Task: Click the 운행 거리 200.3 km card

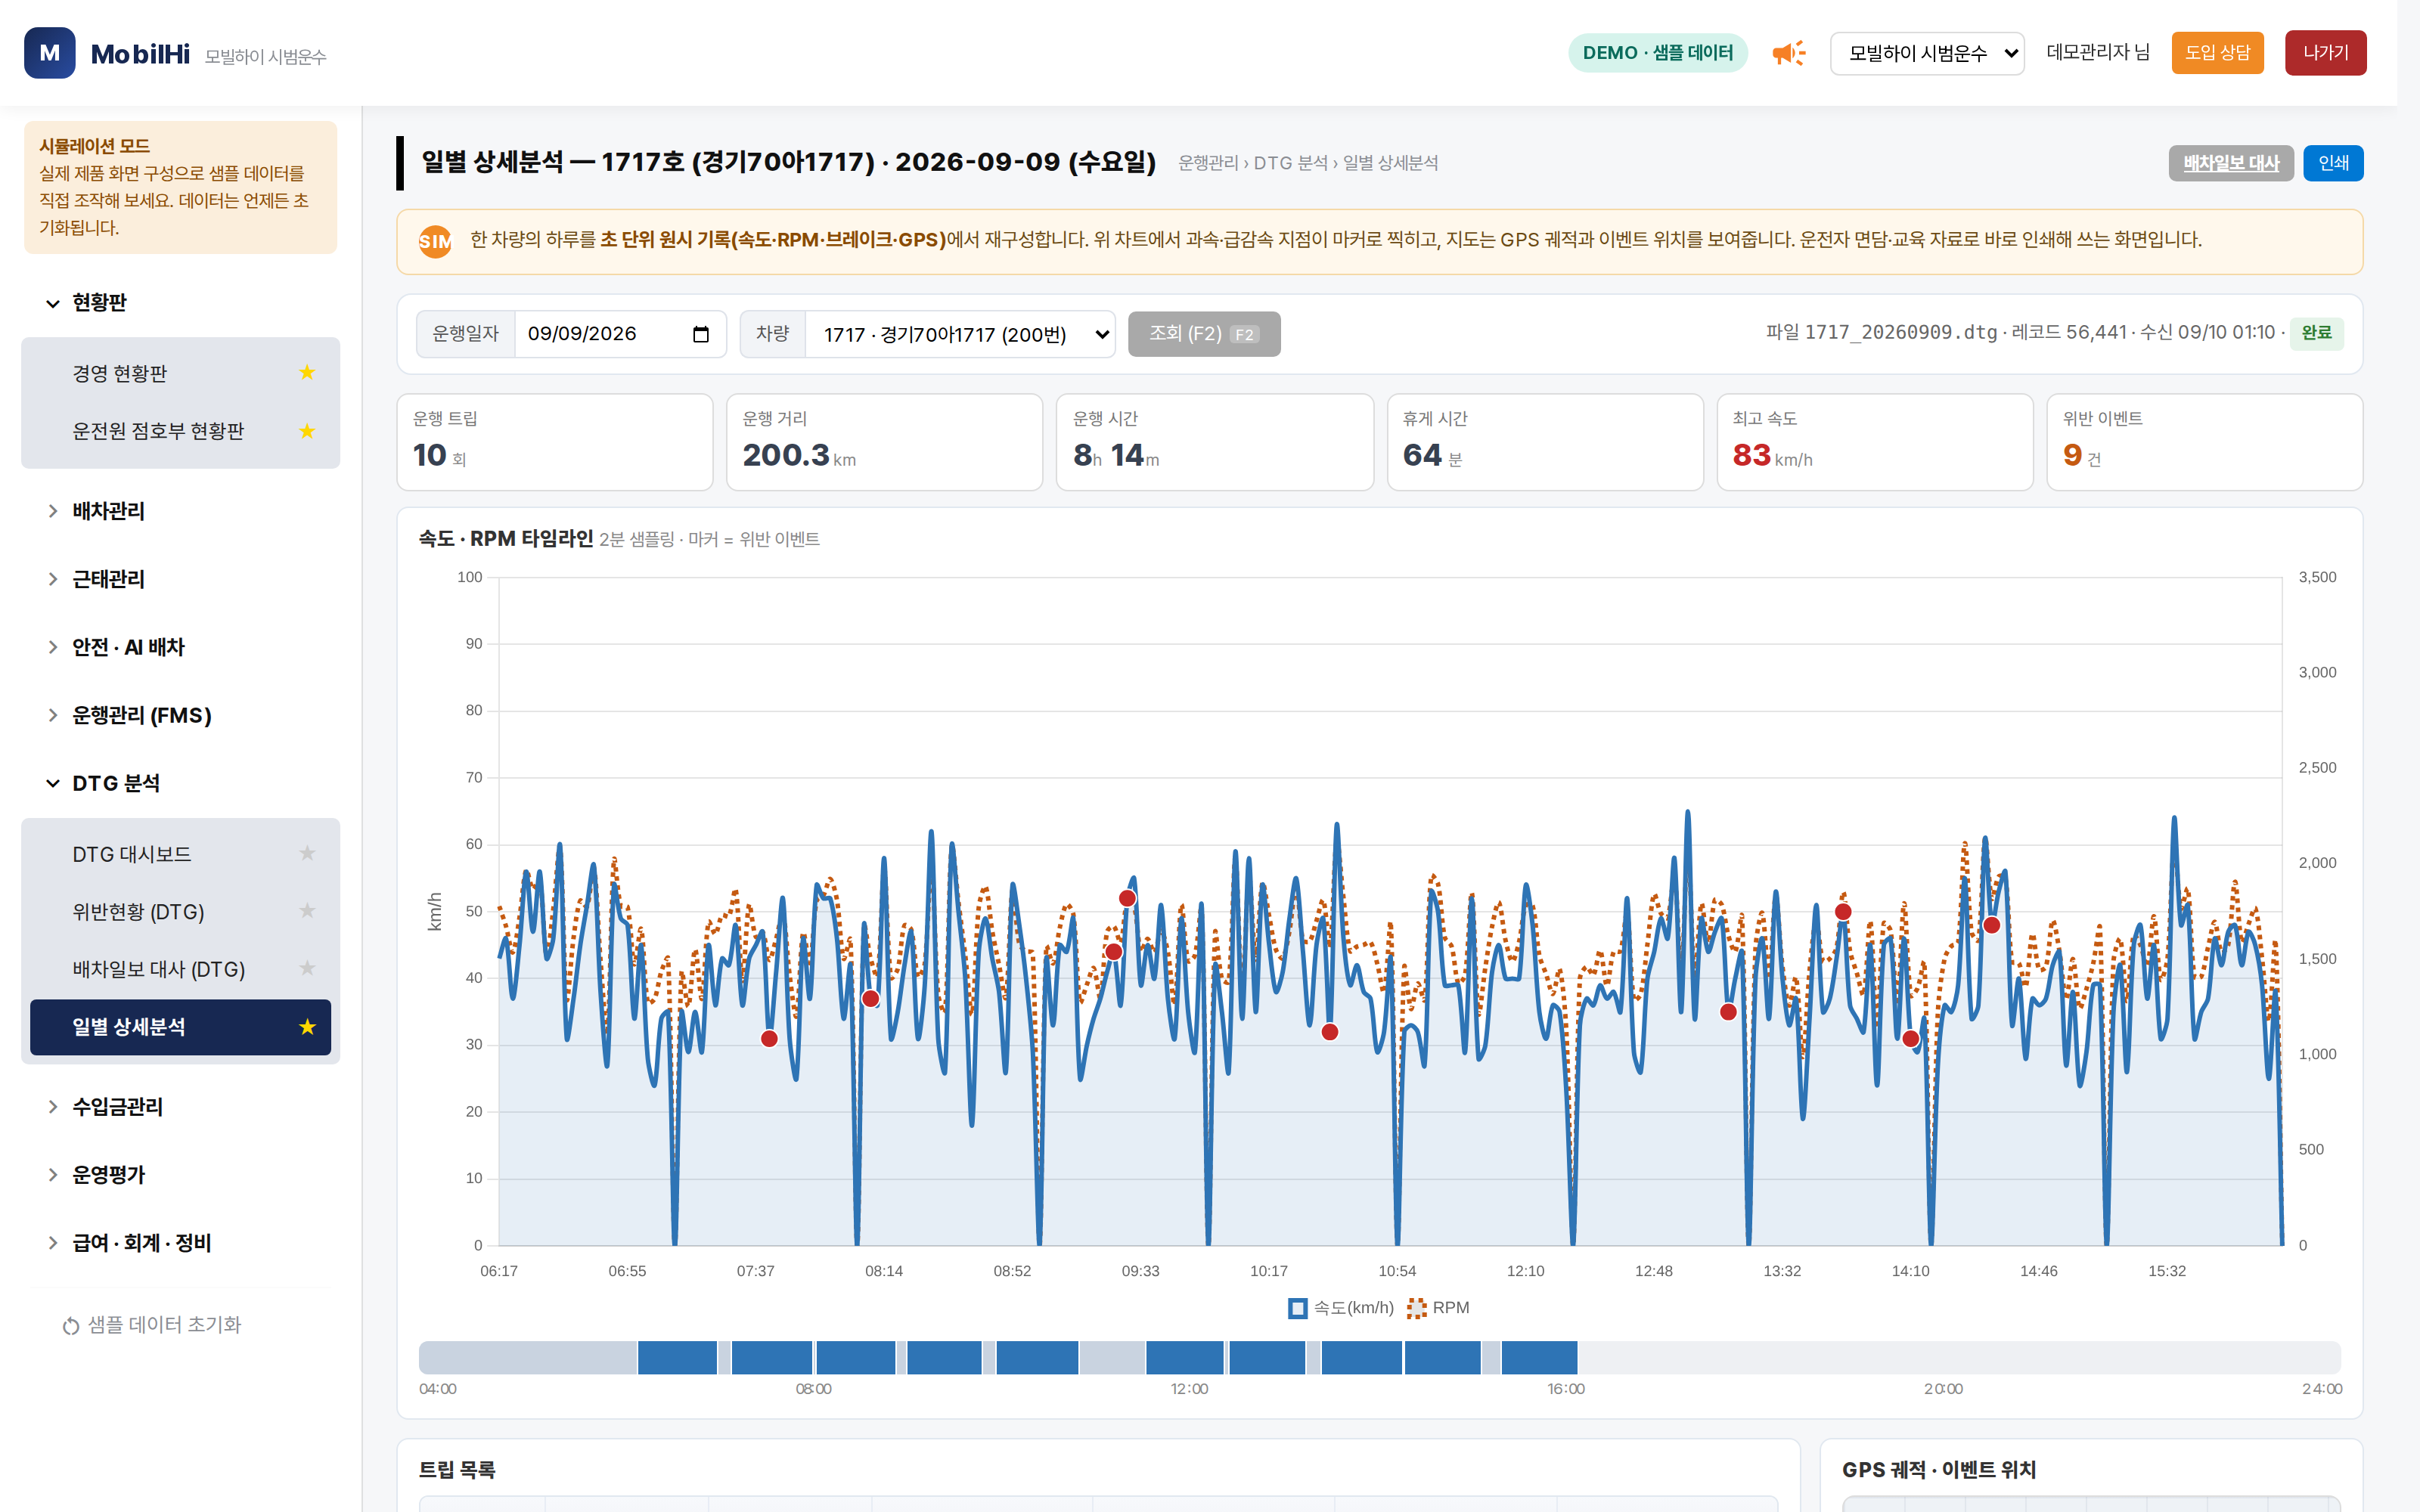Action: (x=884, y=442)
